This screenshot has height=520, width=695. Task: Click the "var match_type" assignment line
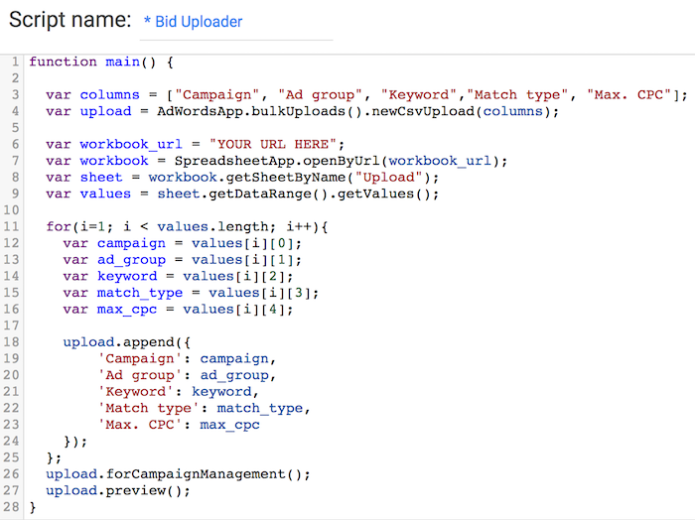[191, 293]
